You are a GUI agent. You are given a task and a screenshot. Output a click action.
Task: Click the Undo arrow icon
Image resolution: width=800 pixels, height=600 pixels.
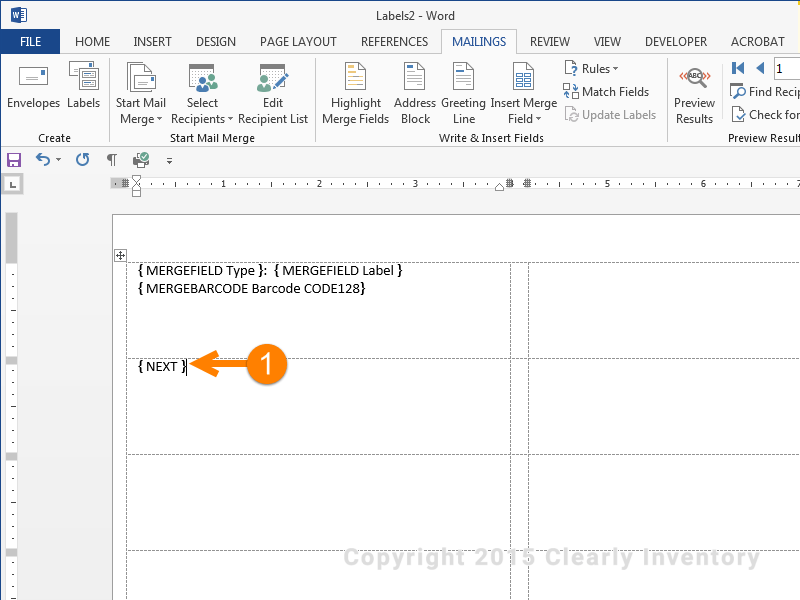click(42, 160)
